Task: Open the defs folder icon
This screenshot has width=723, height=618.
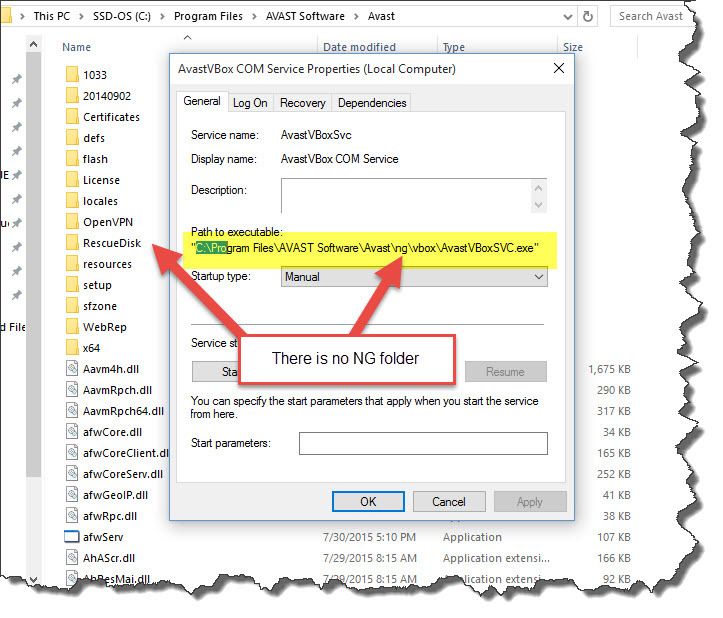Action: 72,137
